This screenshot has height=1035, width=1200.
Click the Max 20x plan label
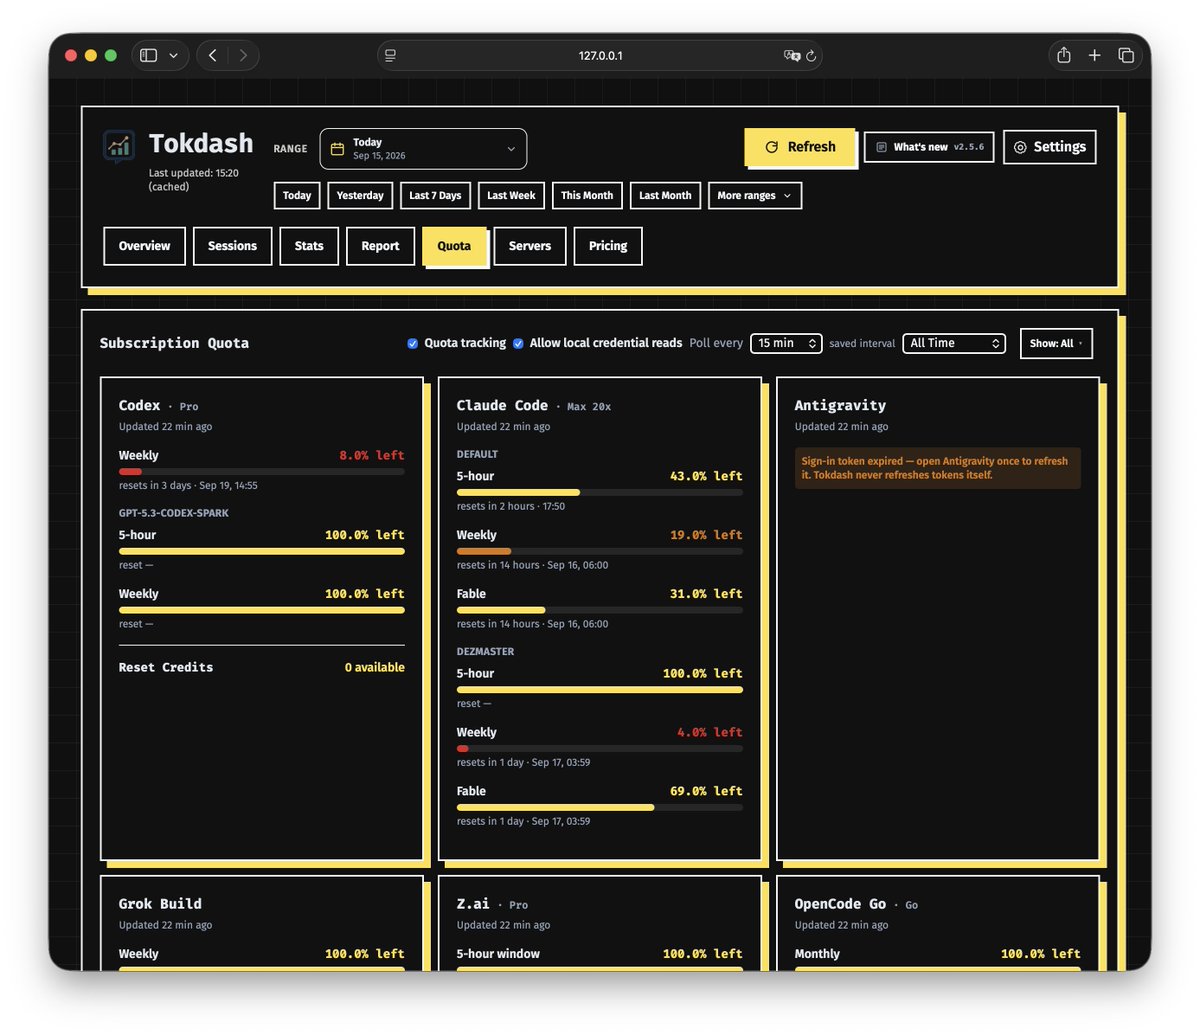589,407
